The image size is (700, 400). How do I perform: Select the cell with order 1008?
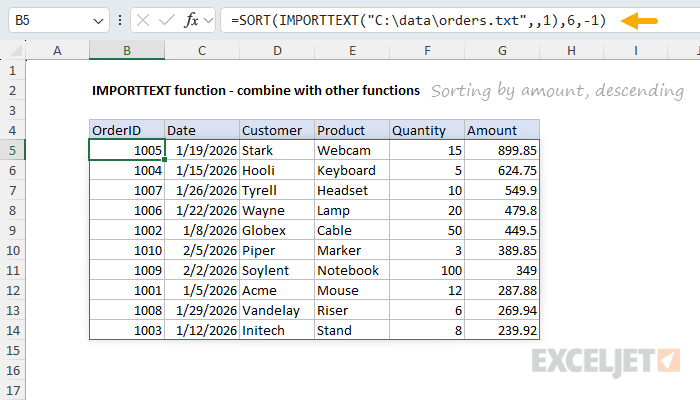(127, 310)
